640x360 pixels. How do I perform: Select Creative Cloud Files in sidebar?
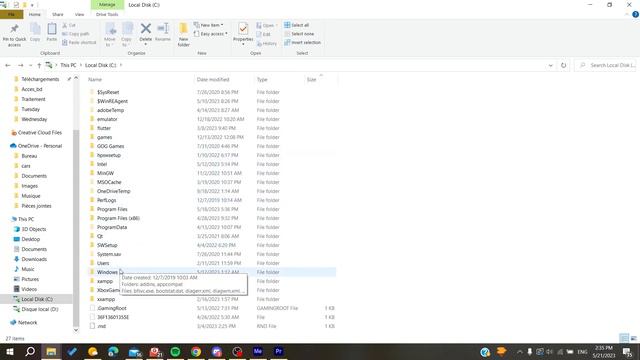coord(40,133)
